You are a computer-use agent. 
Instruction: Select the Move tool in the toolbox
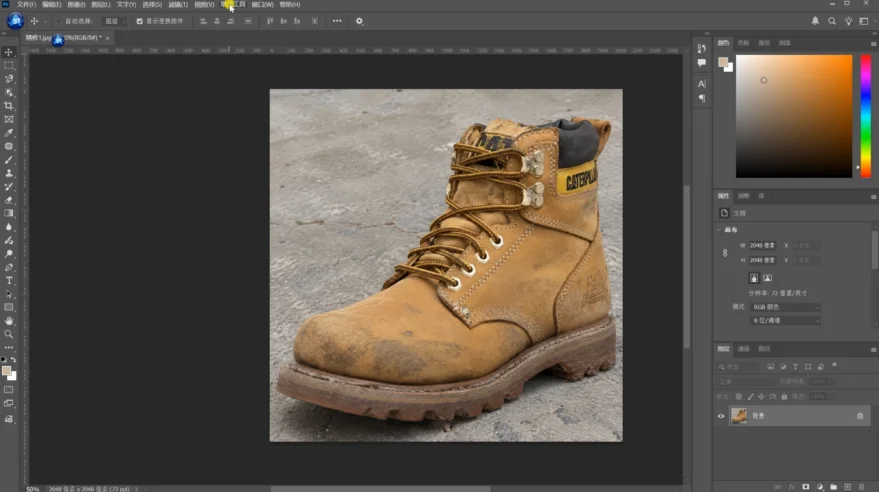pos(9,52)
